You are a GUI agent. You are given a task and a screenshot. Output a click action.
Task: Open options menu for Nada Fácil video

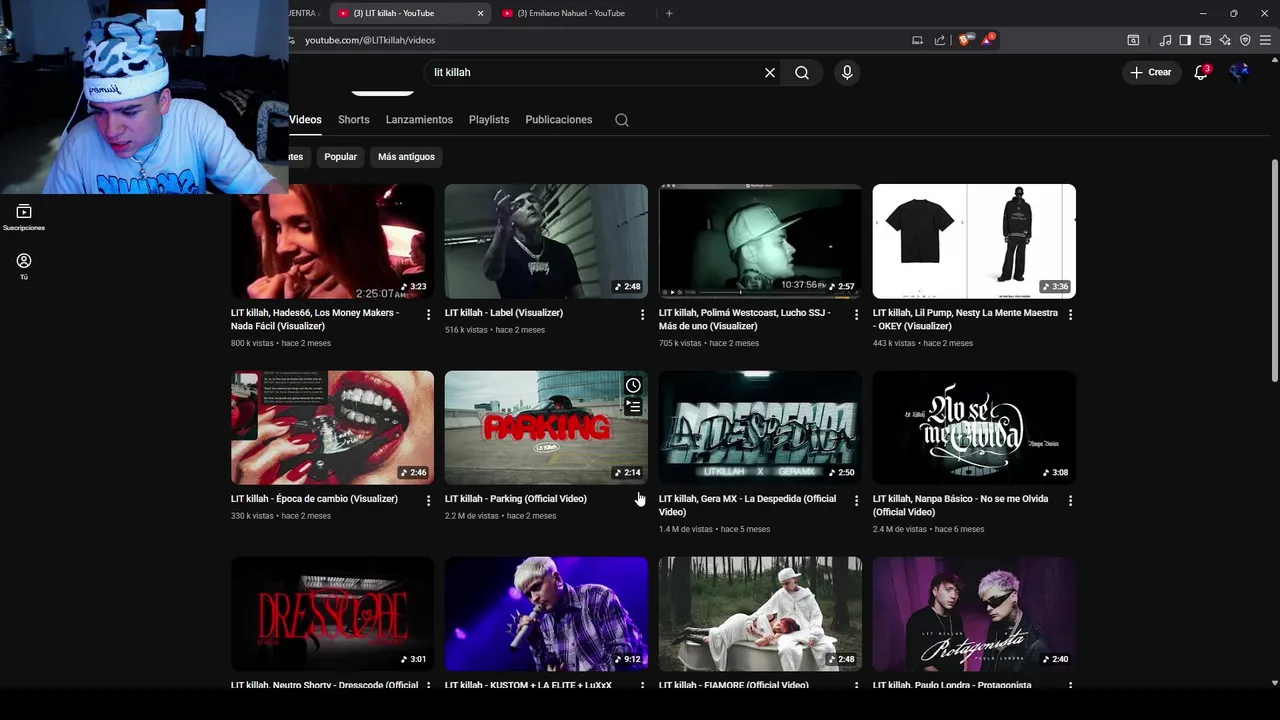(x=428, y=314)
